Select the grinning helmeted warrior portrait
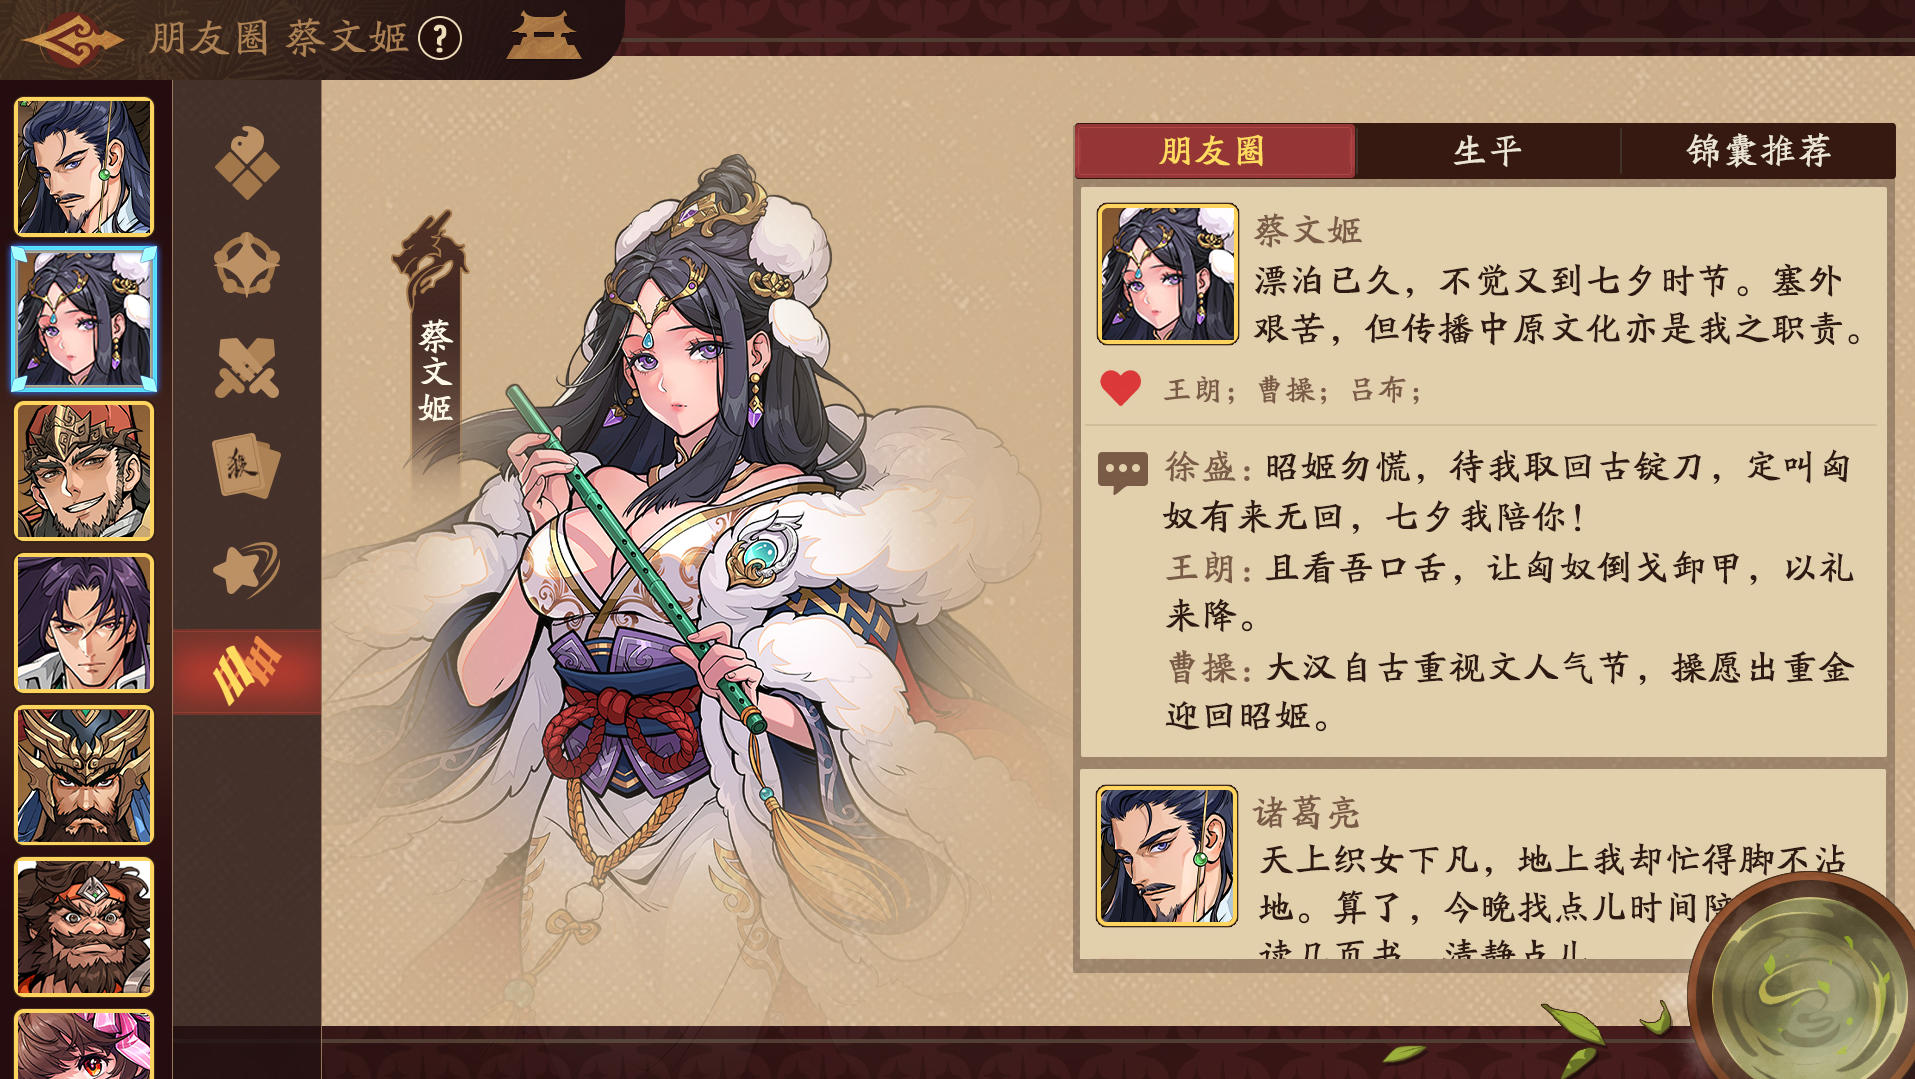 tap(84, 471)
